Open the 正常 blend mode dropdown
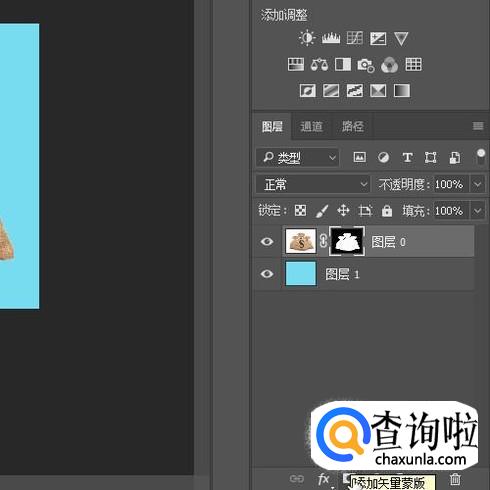 tap(313, 184)
